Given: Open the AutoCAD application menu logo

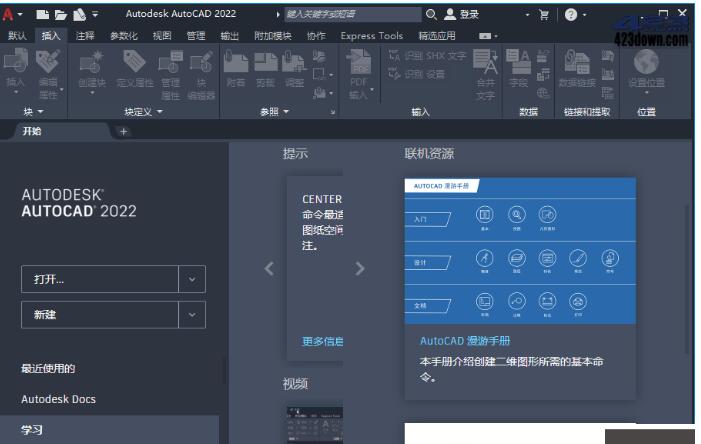Looking at the screenshot, I should (x=8, y=15).
